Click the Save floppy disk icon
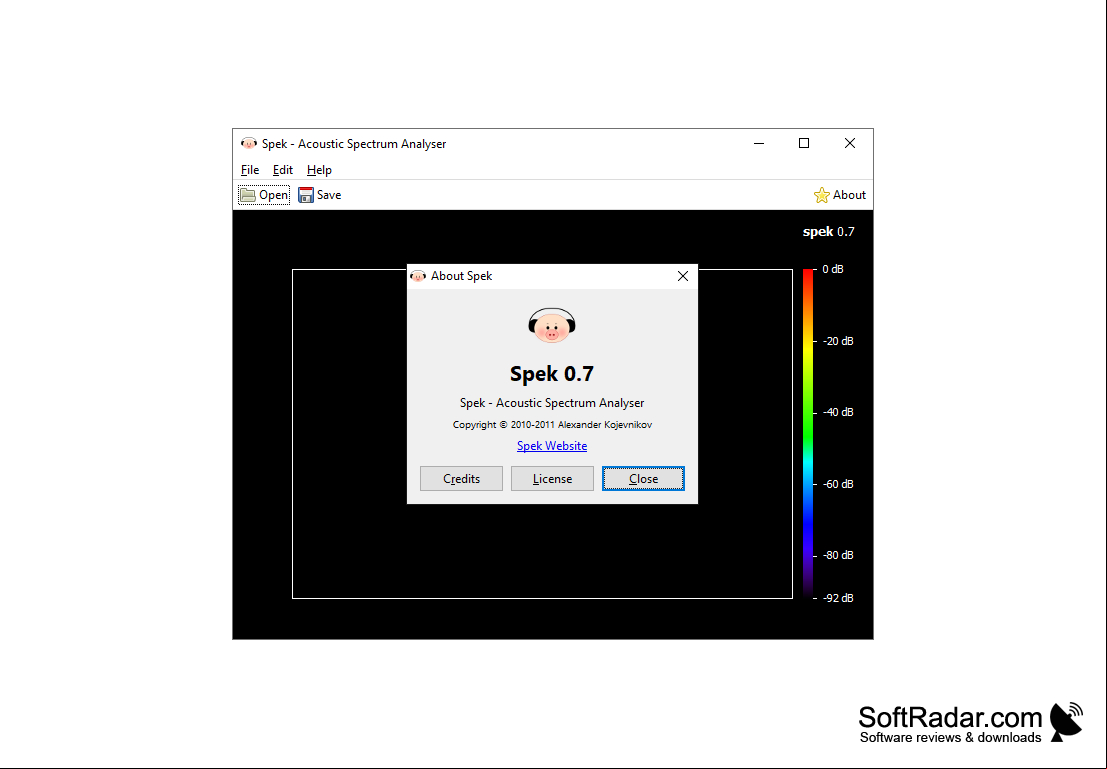The image size is (1107, 769). tap(306, 195)
